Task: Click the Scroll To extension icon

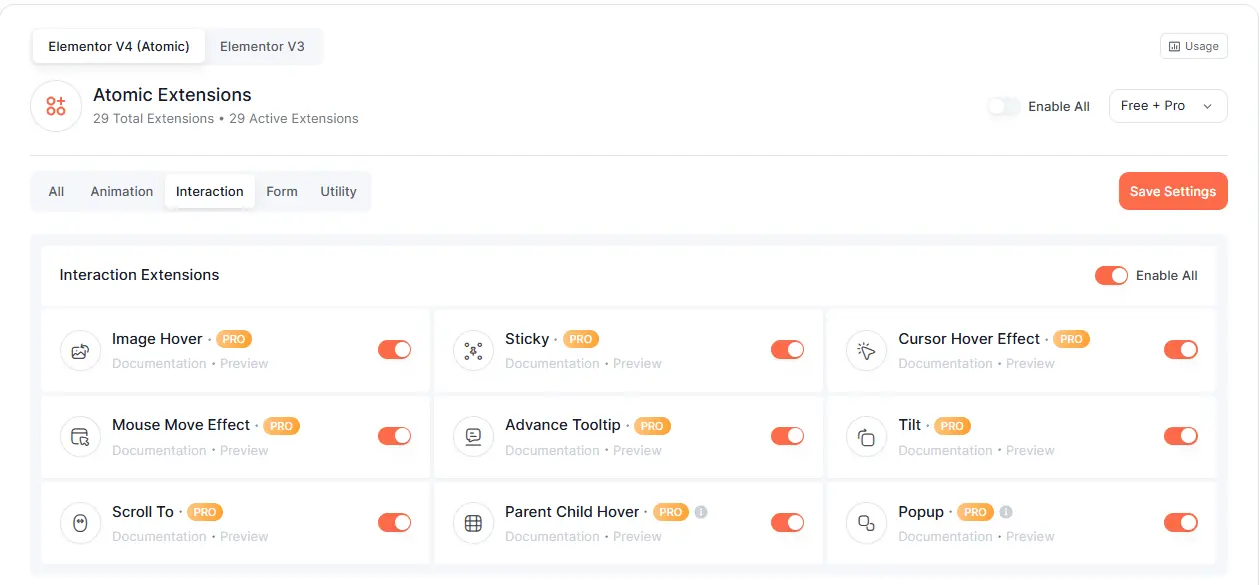Action: coord(80,523)
